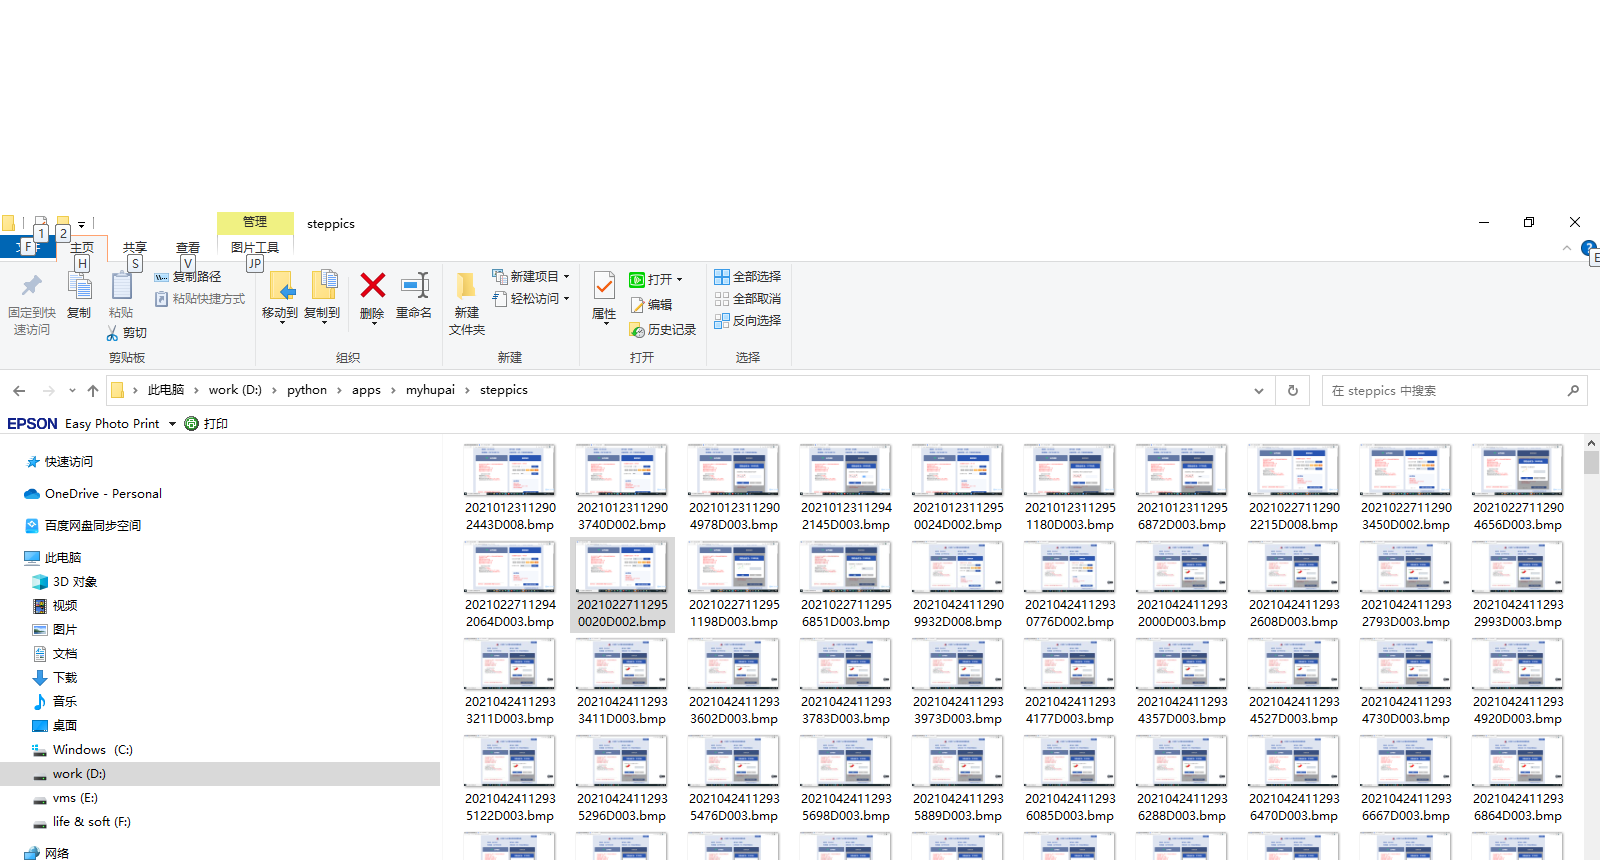1600x860 pixels.
Task: Open the Open (打开) dropdown arrow
Action: click(679, 280)
